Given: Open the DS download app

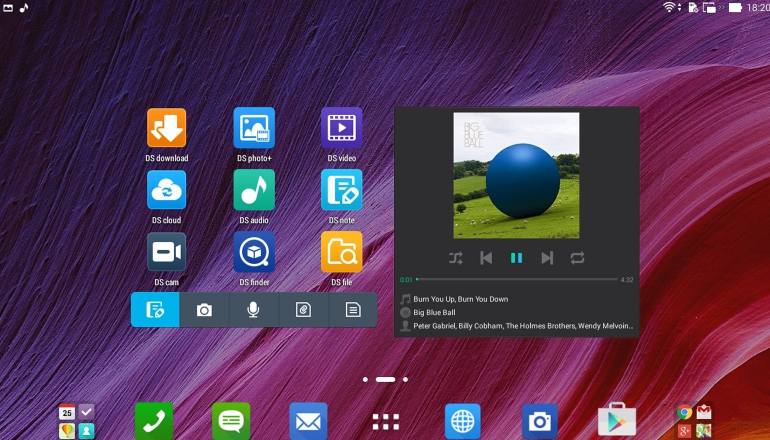Looking at the screenshot, I should pos(167,128).
